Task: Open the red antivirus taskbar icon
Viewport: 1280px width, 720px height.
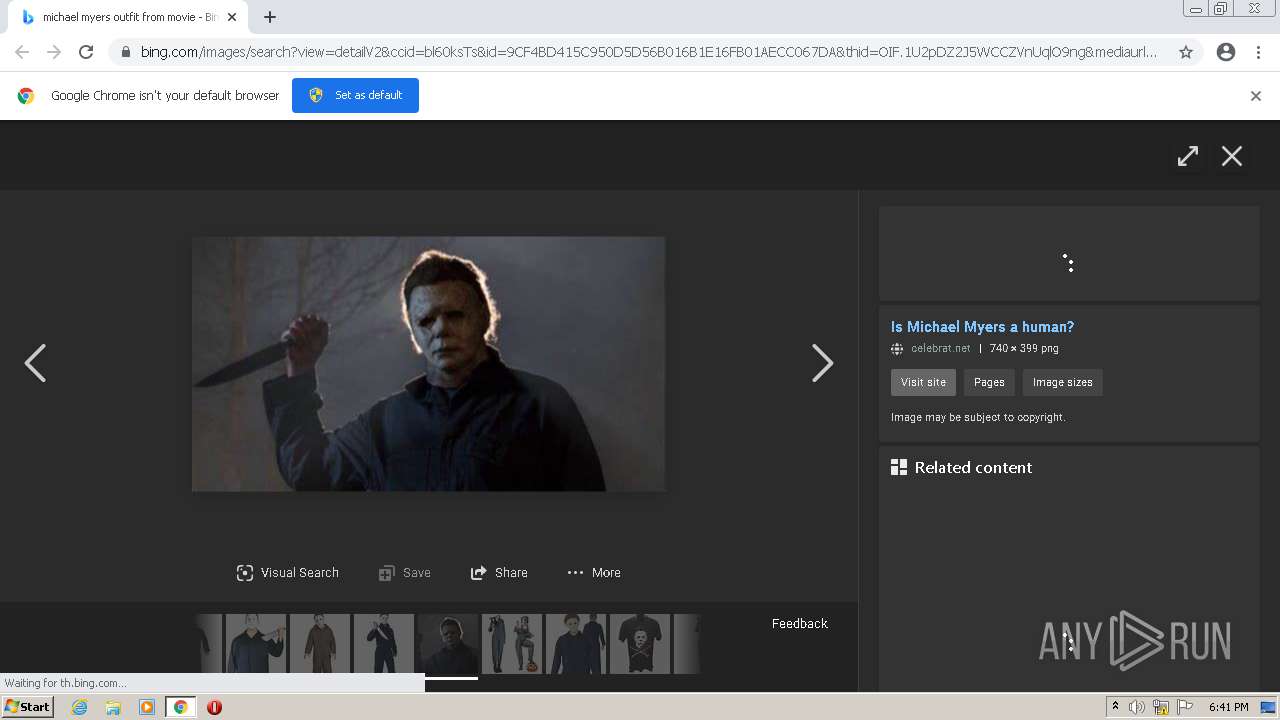Action: click(214, 707)
